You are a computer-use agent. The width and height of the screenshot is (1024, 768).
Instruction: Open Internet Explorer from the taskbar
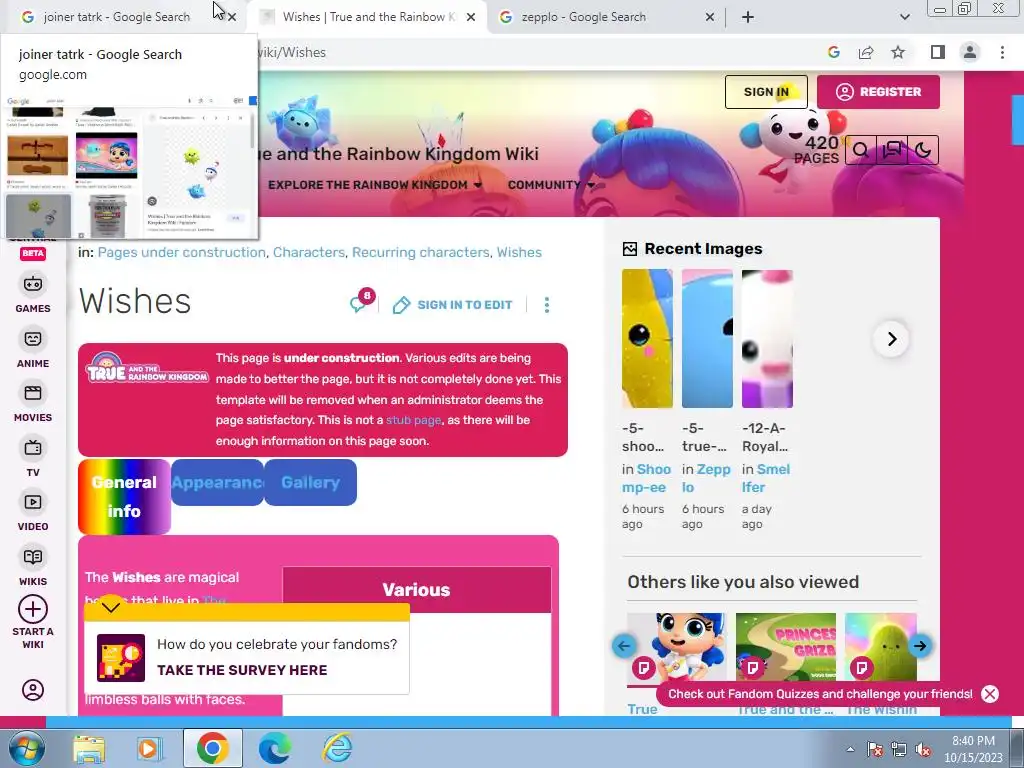pos(338,748)
